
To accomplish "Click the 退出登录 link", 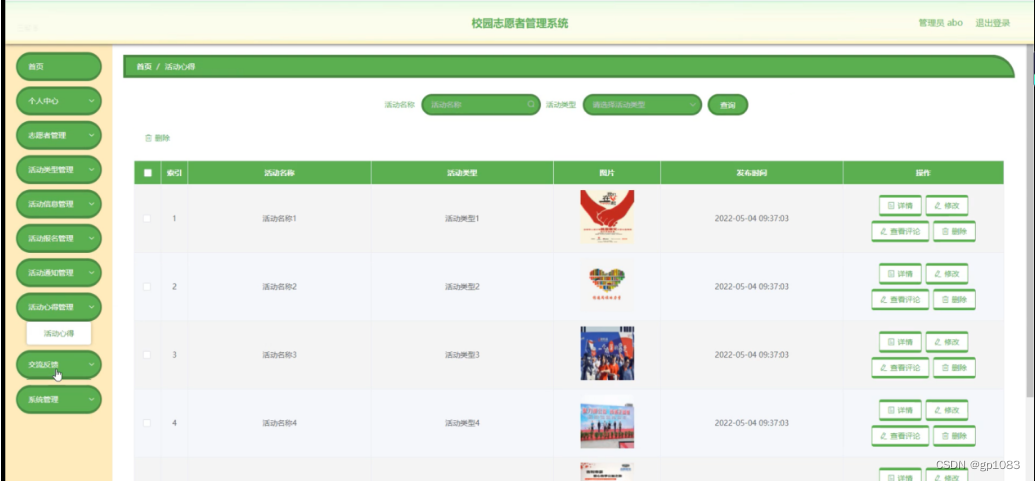I will tap(993, 23).
